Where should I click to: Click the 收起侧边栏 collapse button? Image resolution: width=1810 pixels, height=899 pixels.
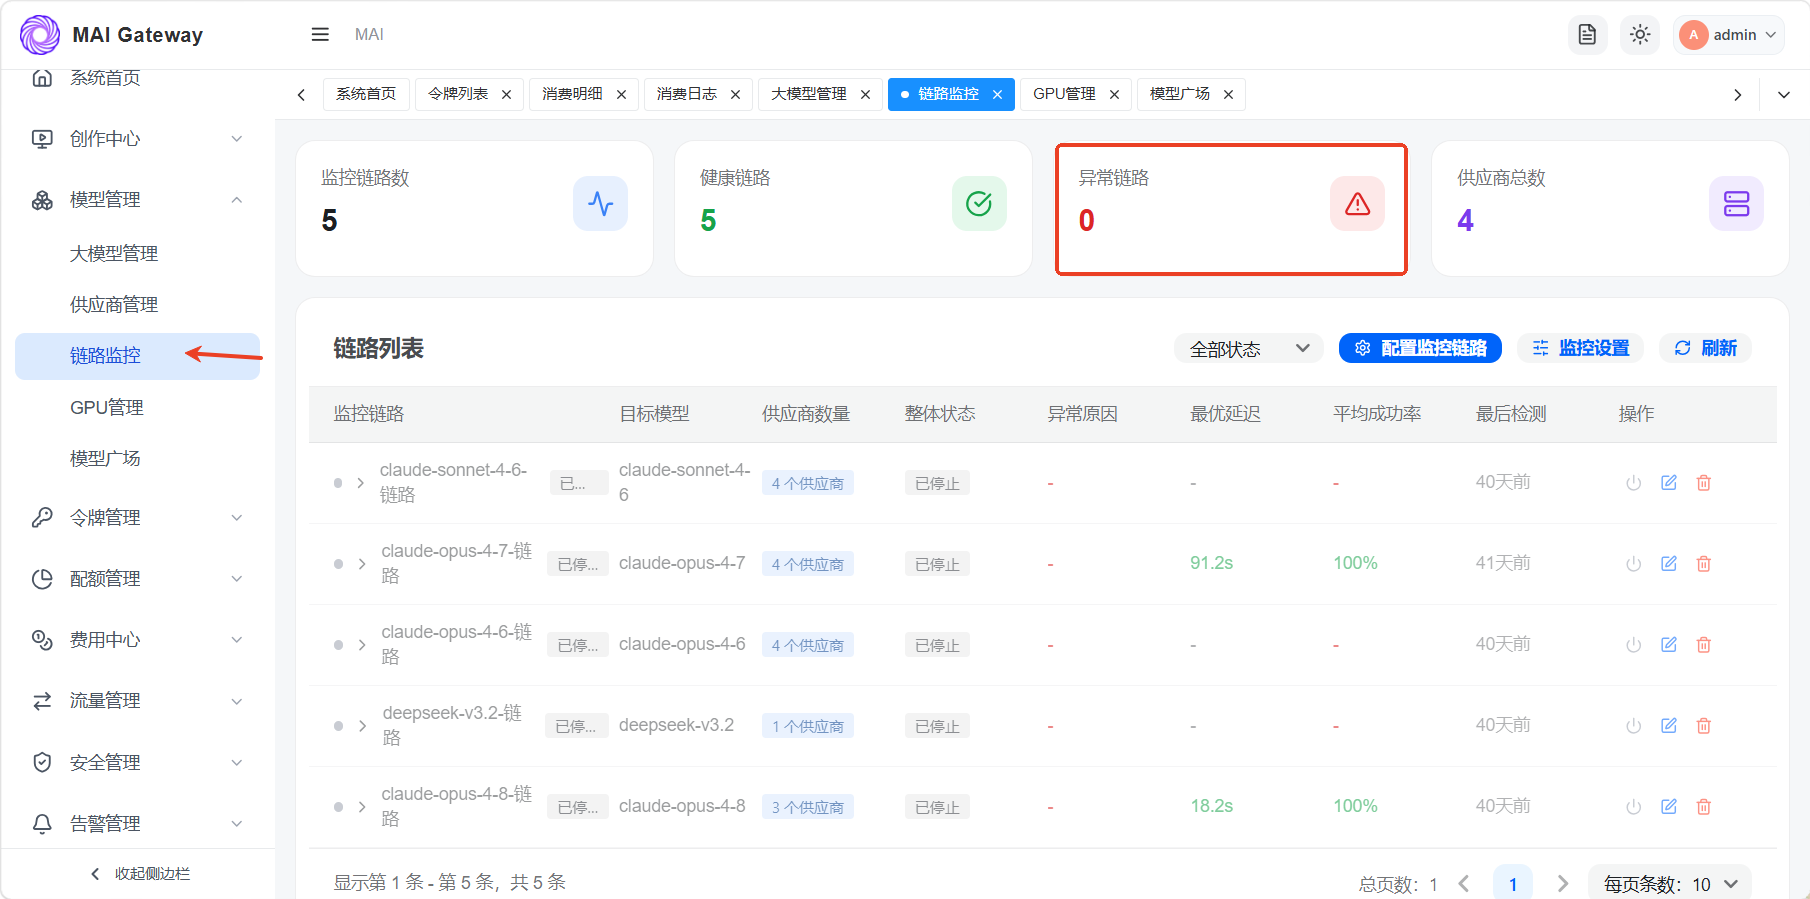(x=139, y=874)
